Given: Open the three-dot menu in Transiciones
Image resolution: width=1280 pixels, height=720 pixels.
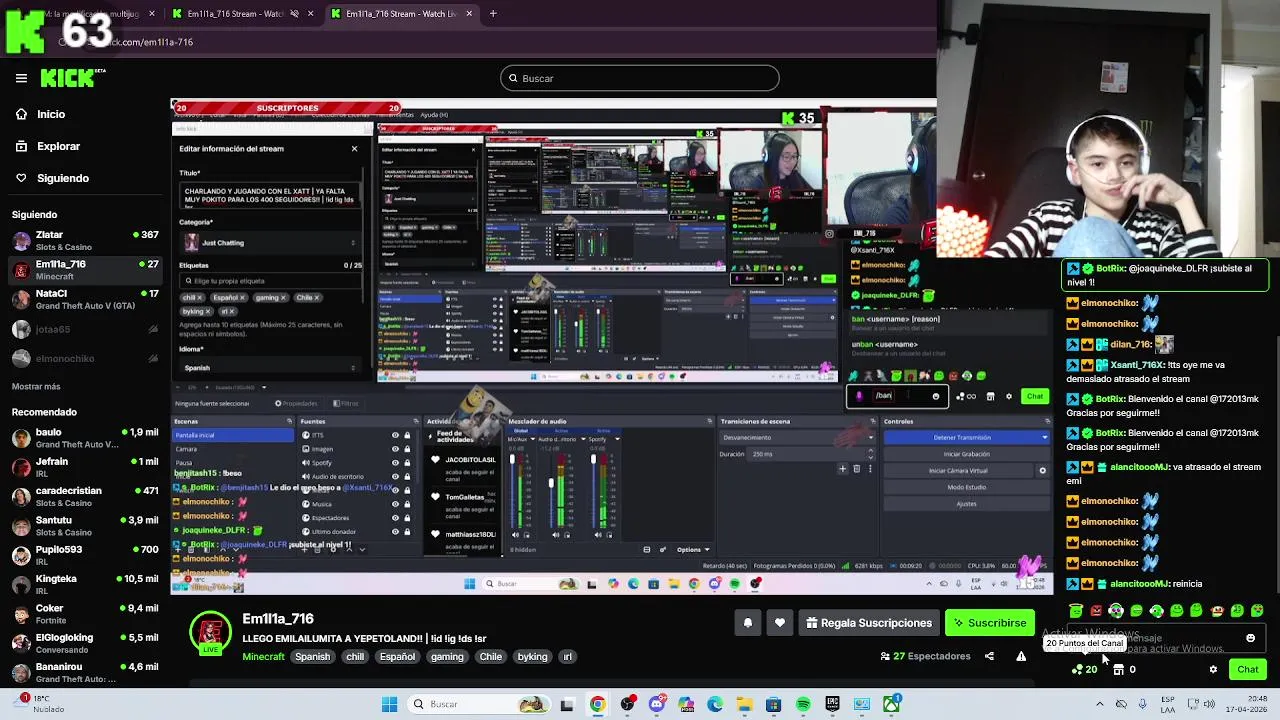Looking at the screenshot, I should (870, 469).
